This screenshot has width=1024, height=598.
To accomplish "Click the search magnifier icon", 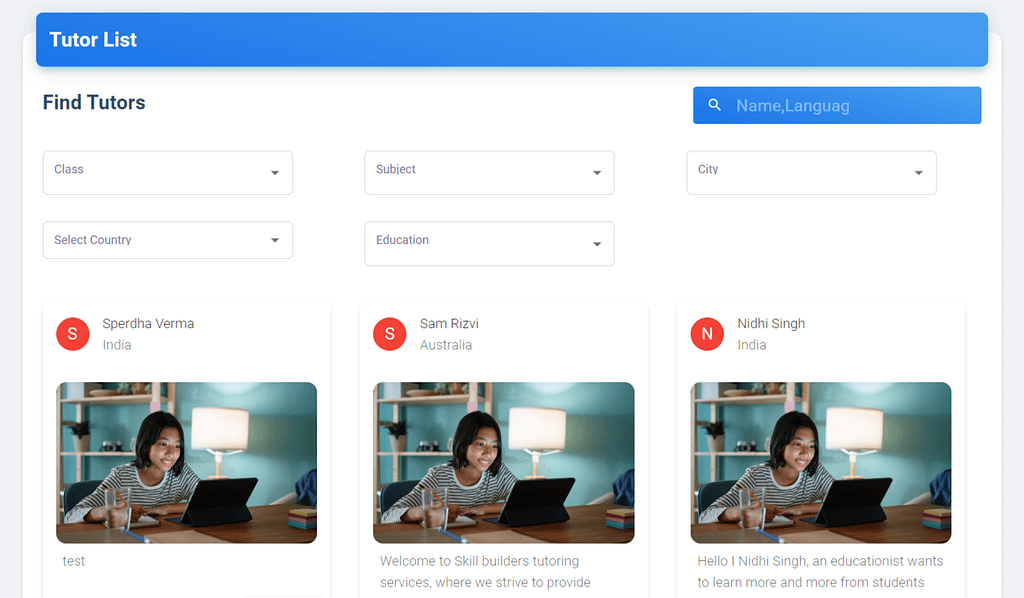I will (714, 105).
